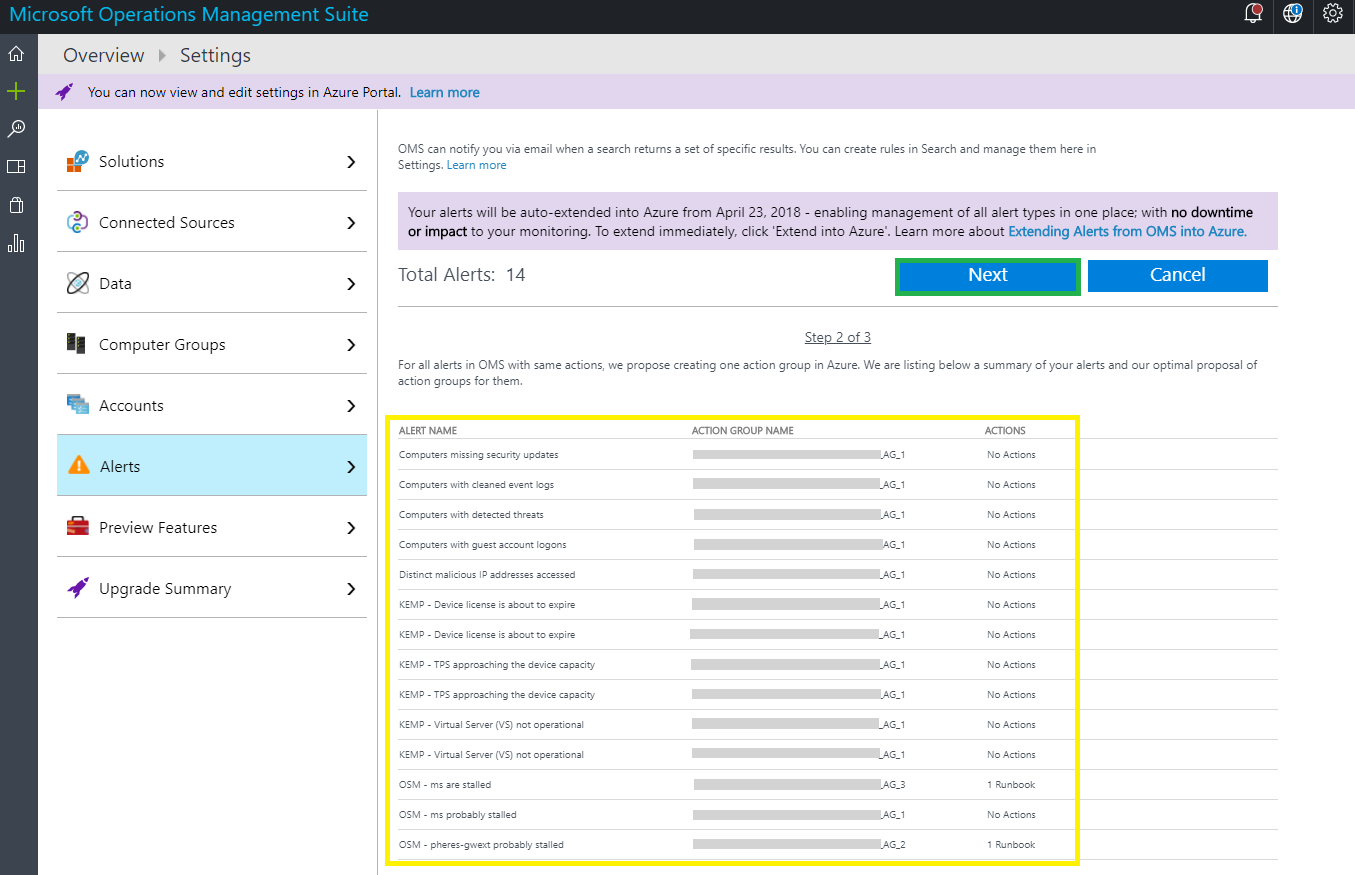Open the Upgrade Summary section
The image size is (1355, 875).
[212, 588]
